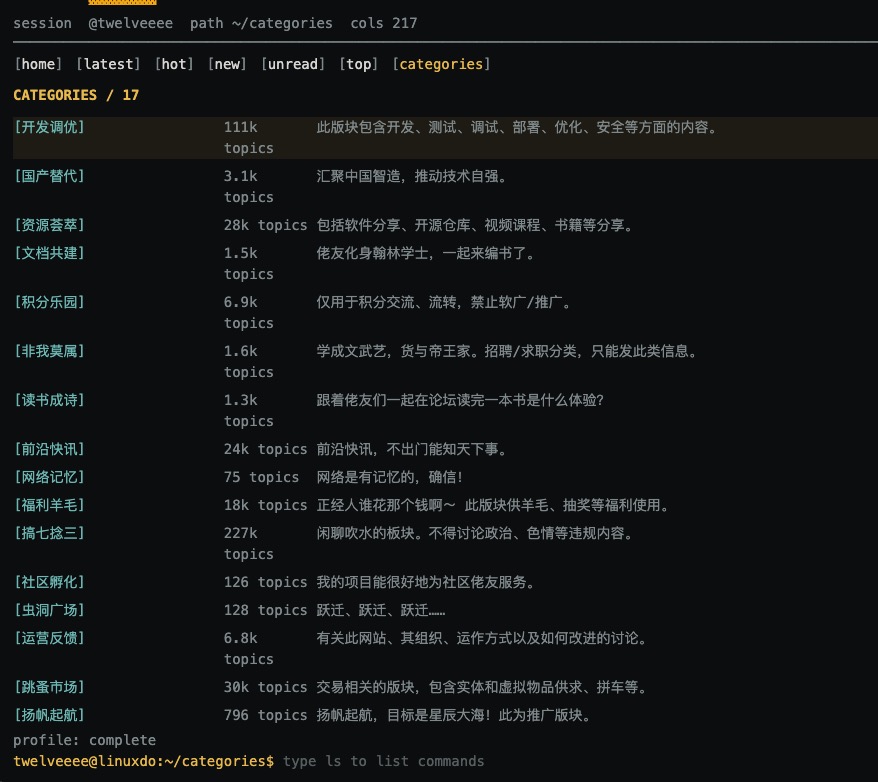Click the 30k topics count
Viewport: 878px width, 782px height.
coord(265,687)
